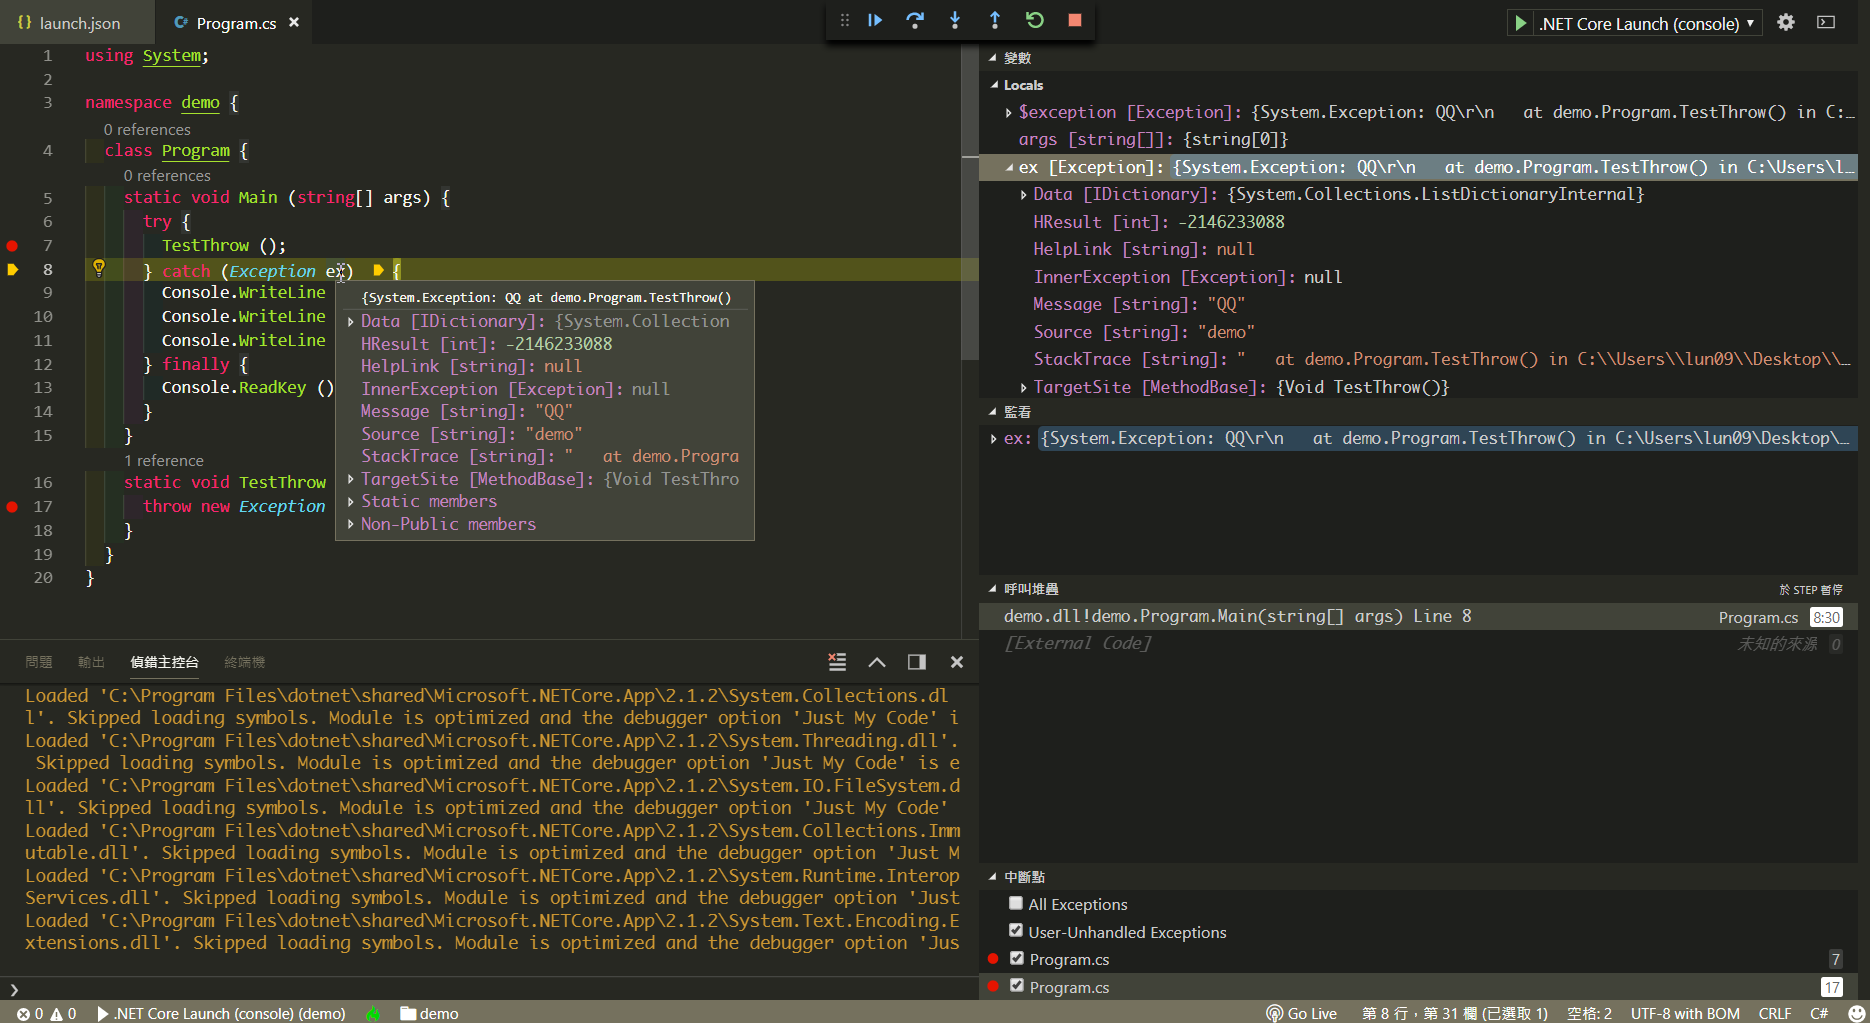Select the Debug Console panel tab

[164, 662]
